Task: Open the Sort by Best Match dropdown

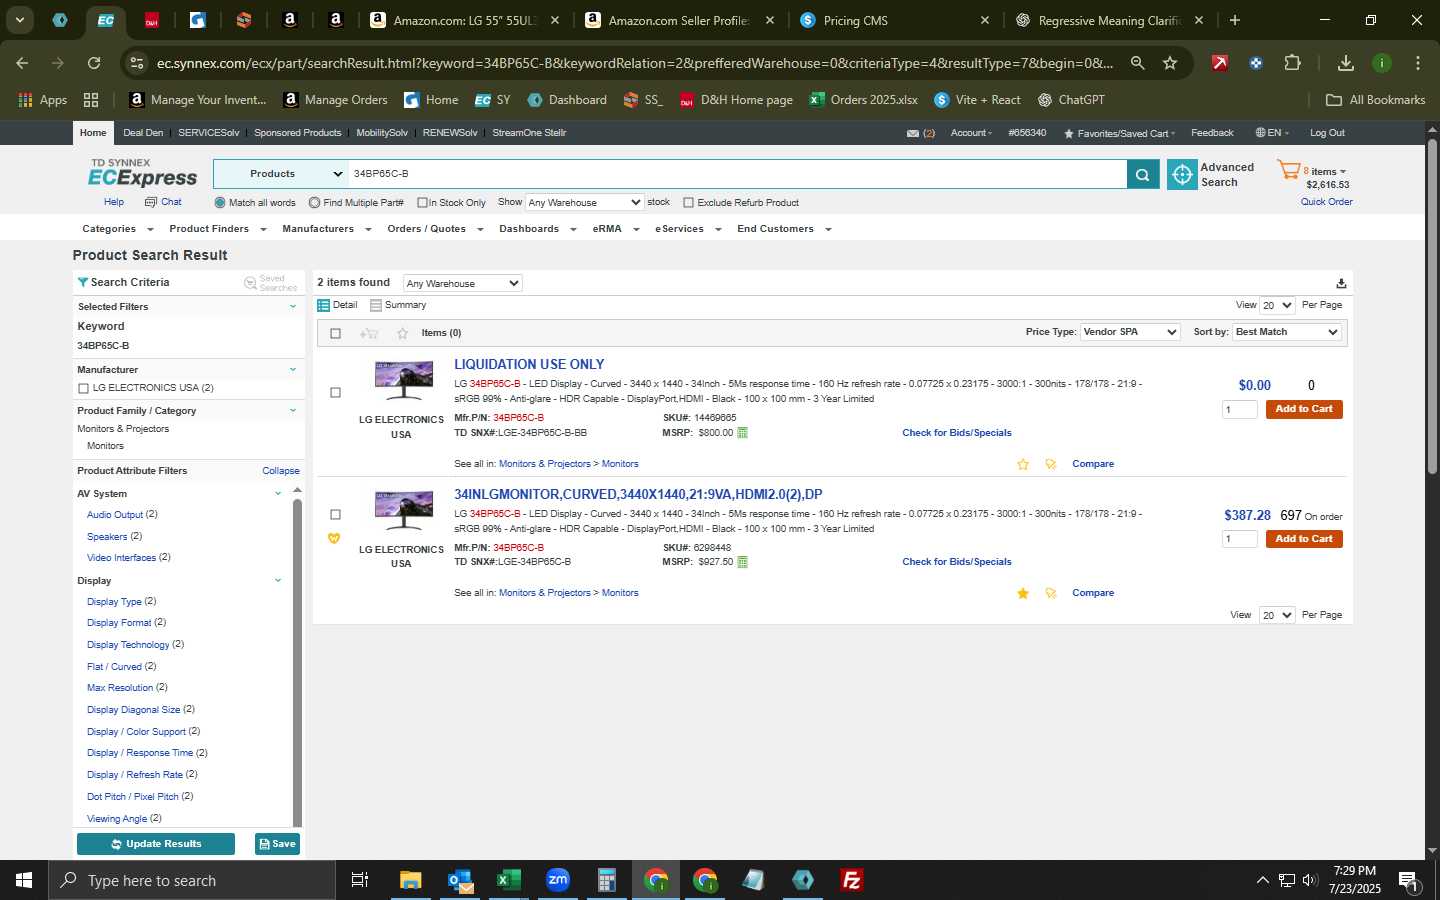Action: pos(1286,332)
